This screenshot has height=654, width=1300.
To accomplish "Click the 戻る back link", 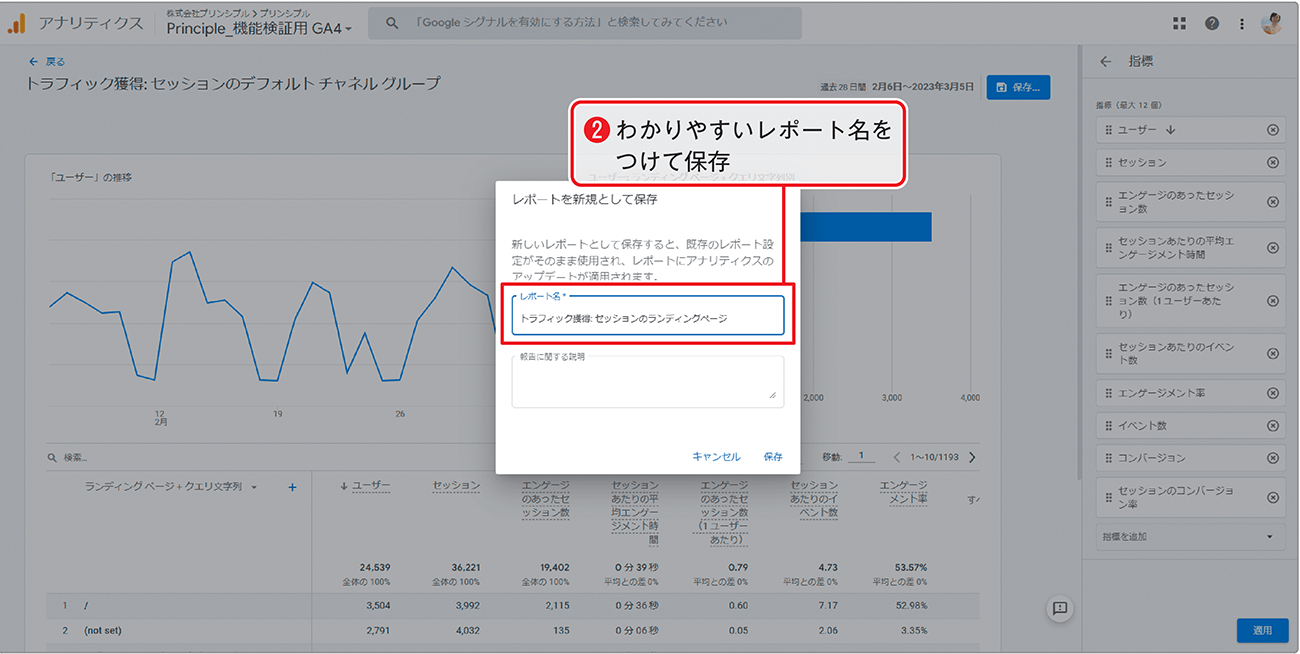I will (x=47, y=61).
